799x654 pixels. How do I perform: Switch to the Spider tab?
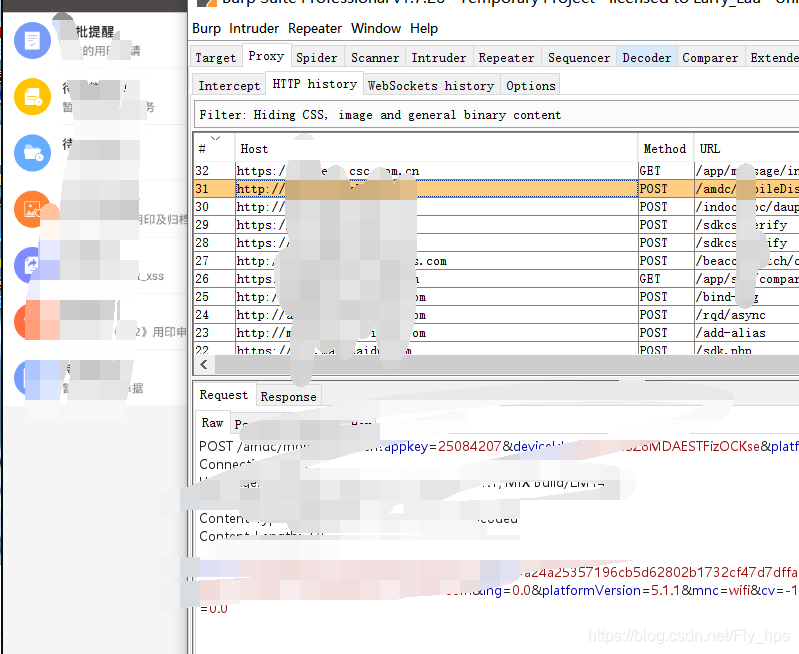(x=316, y=58)
